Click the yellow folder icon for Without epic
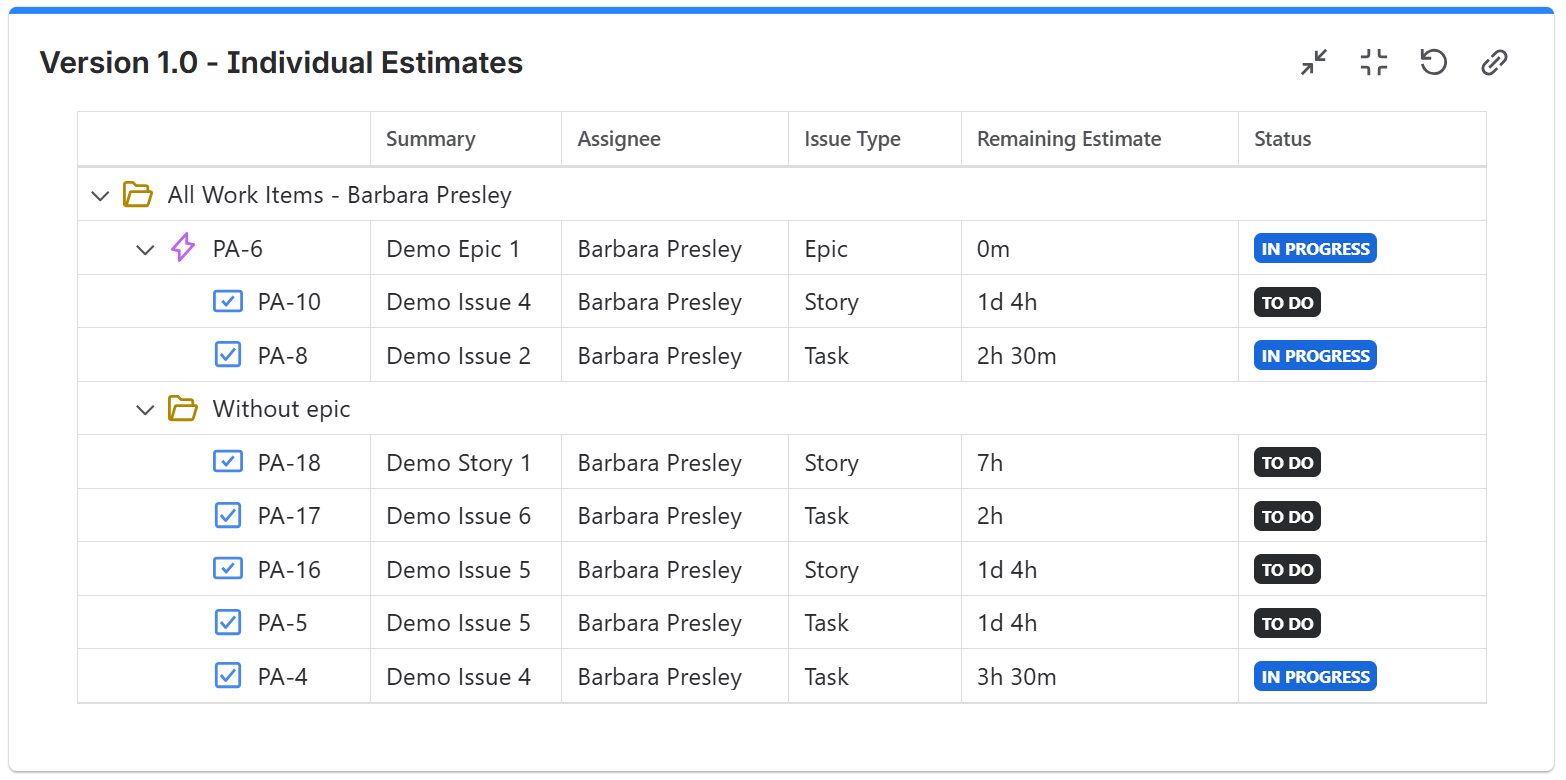This screenshot has height=780, width=1566. click(x=182, y=409)
